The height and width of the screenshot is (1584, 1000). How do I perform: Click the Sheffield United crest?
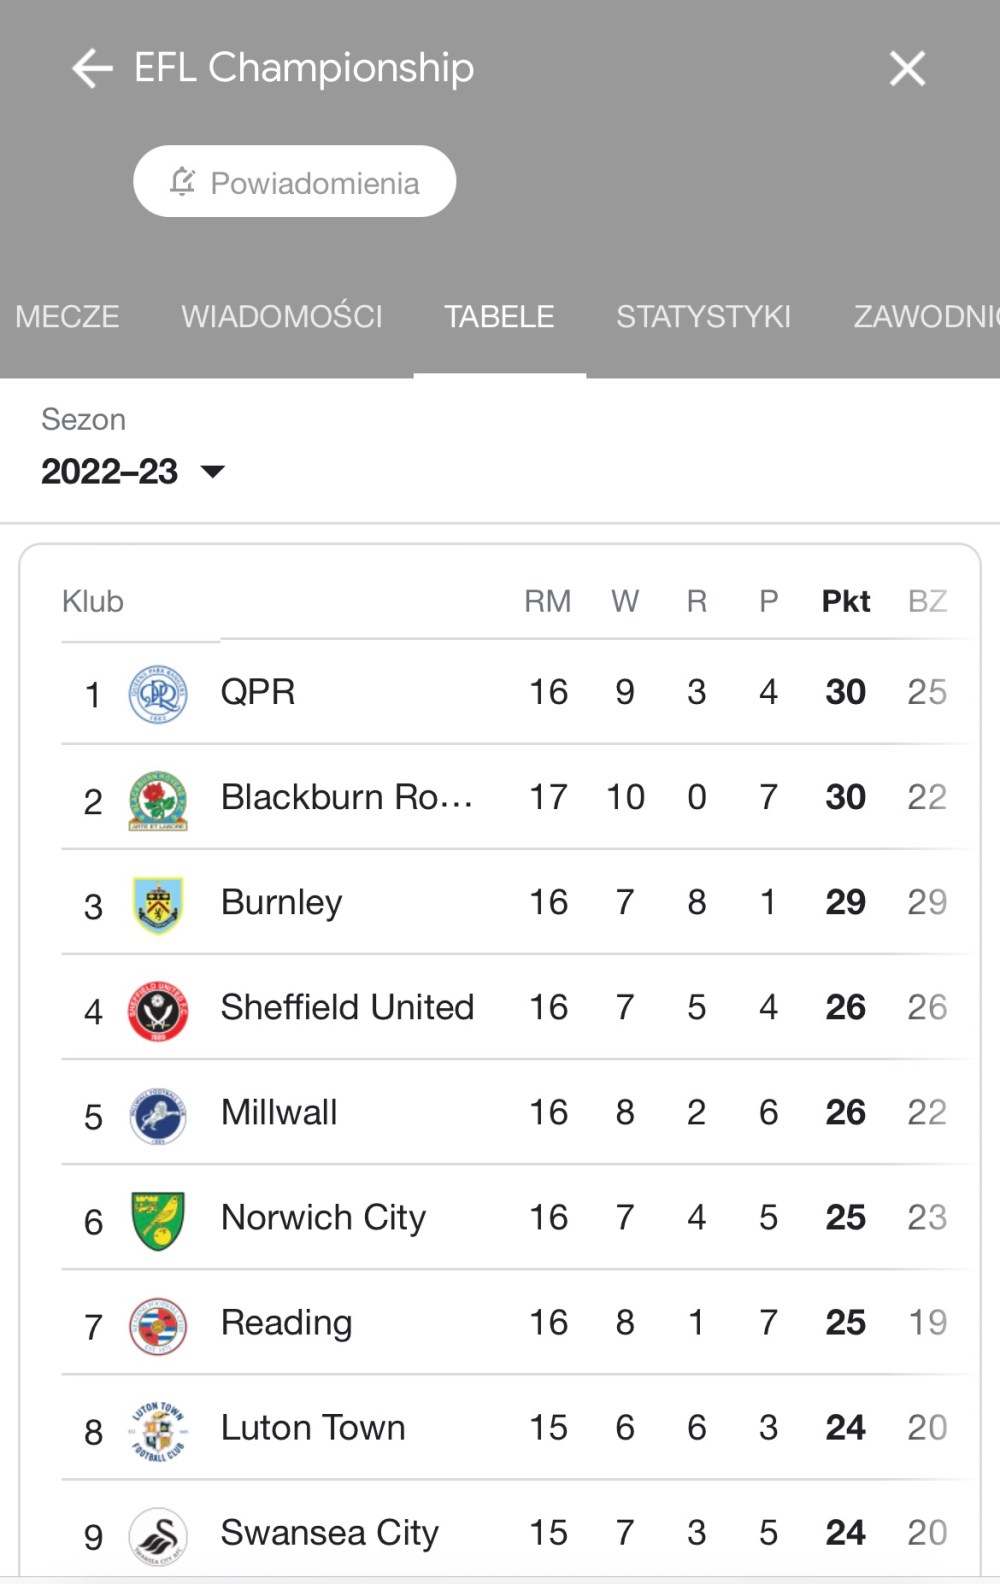pos(158,1009)
